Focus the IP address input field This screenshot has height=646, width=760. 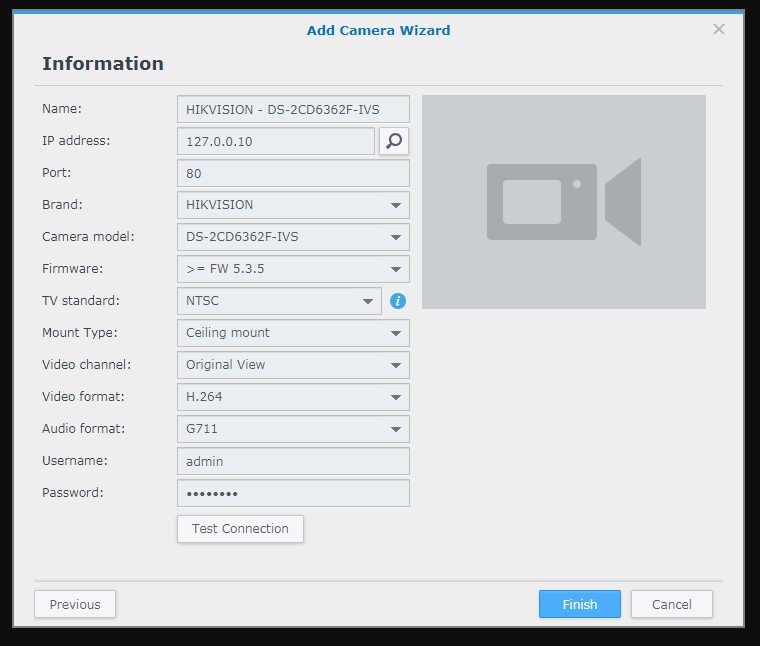click(x=276, y=141)
